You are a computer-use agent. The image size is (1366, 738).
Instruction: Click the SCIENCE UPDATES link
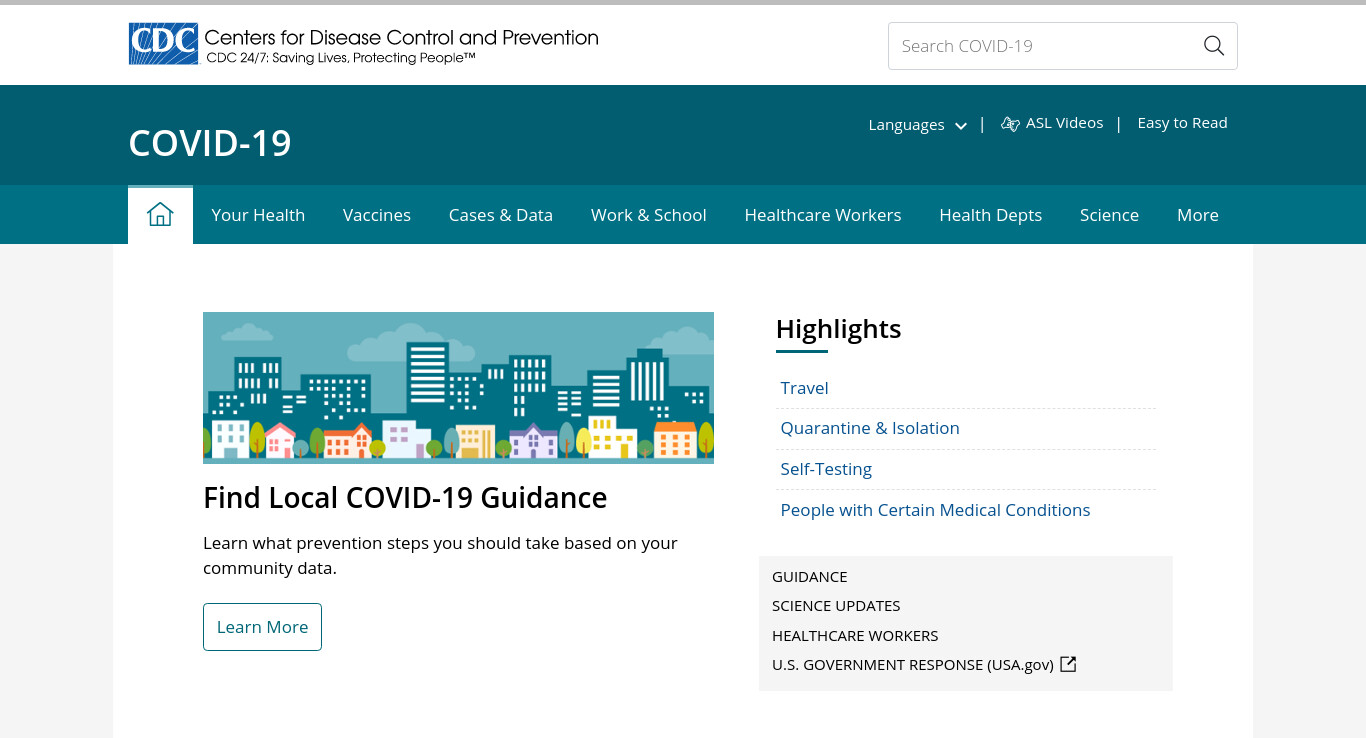(x=836, y=606)
